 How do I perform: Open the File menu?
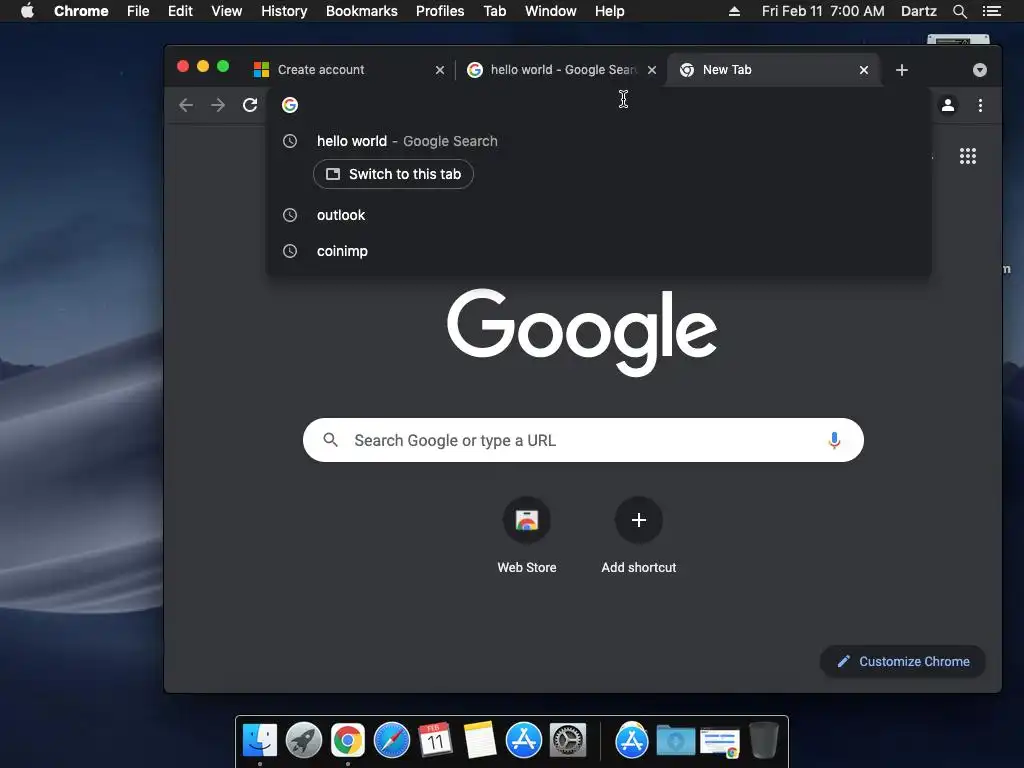(x=138, y=11)
